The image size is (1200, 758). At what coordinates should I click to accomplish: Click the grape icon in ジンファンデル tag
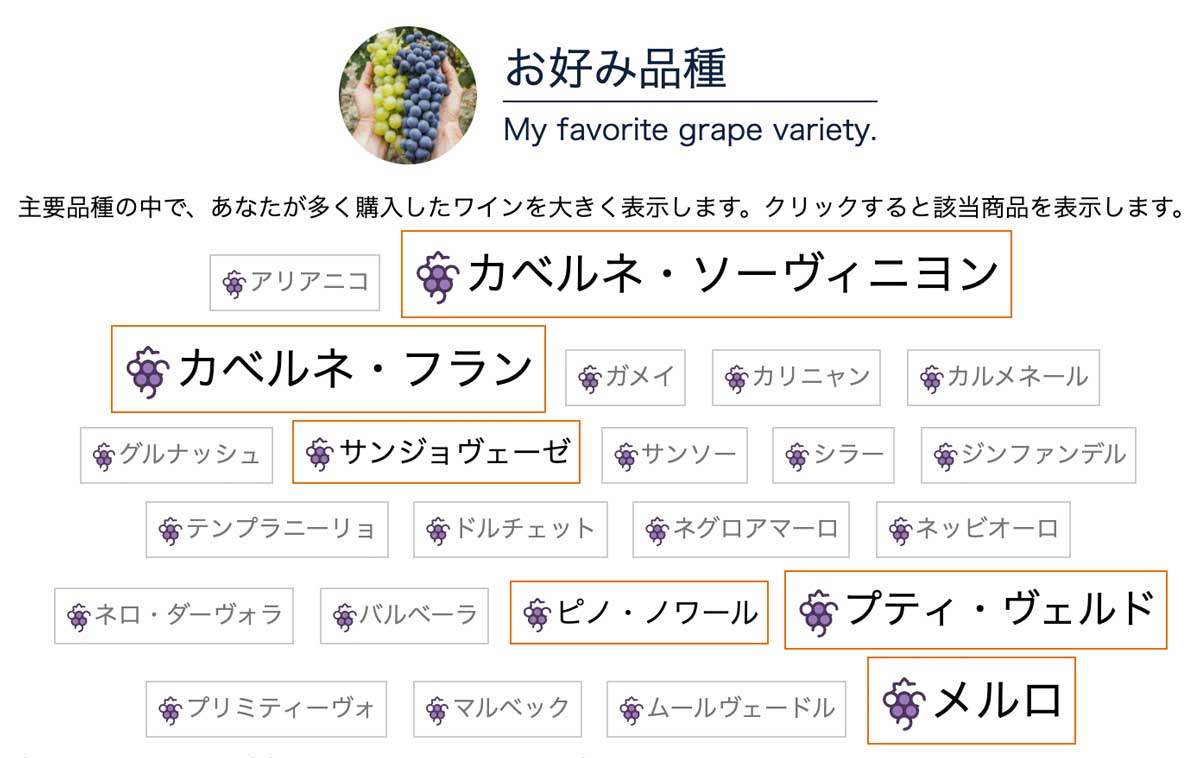pos(945,457)
